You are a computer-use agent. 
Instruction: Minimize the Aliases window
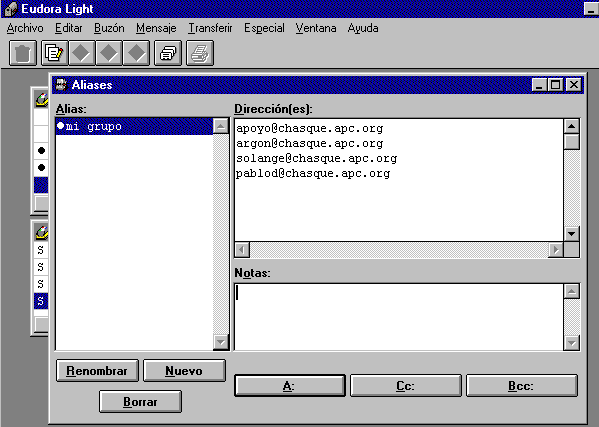(x=539, y=85)
